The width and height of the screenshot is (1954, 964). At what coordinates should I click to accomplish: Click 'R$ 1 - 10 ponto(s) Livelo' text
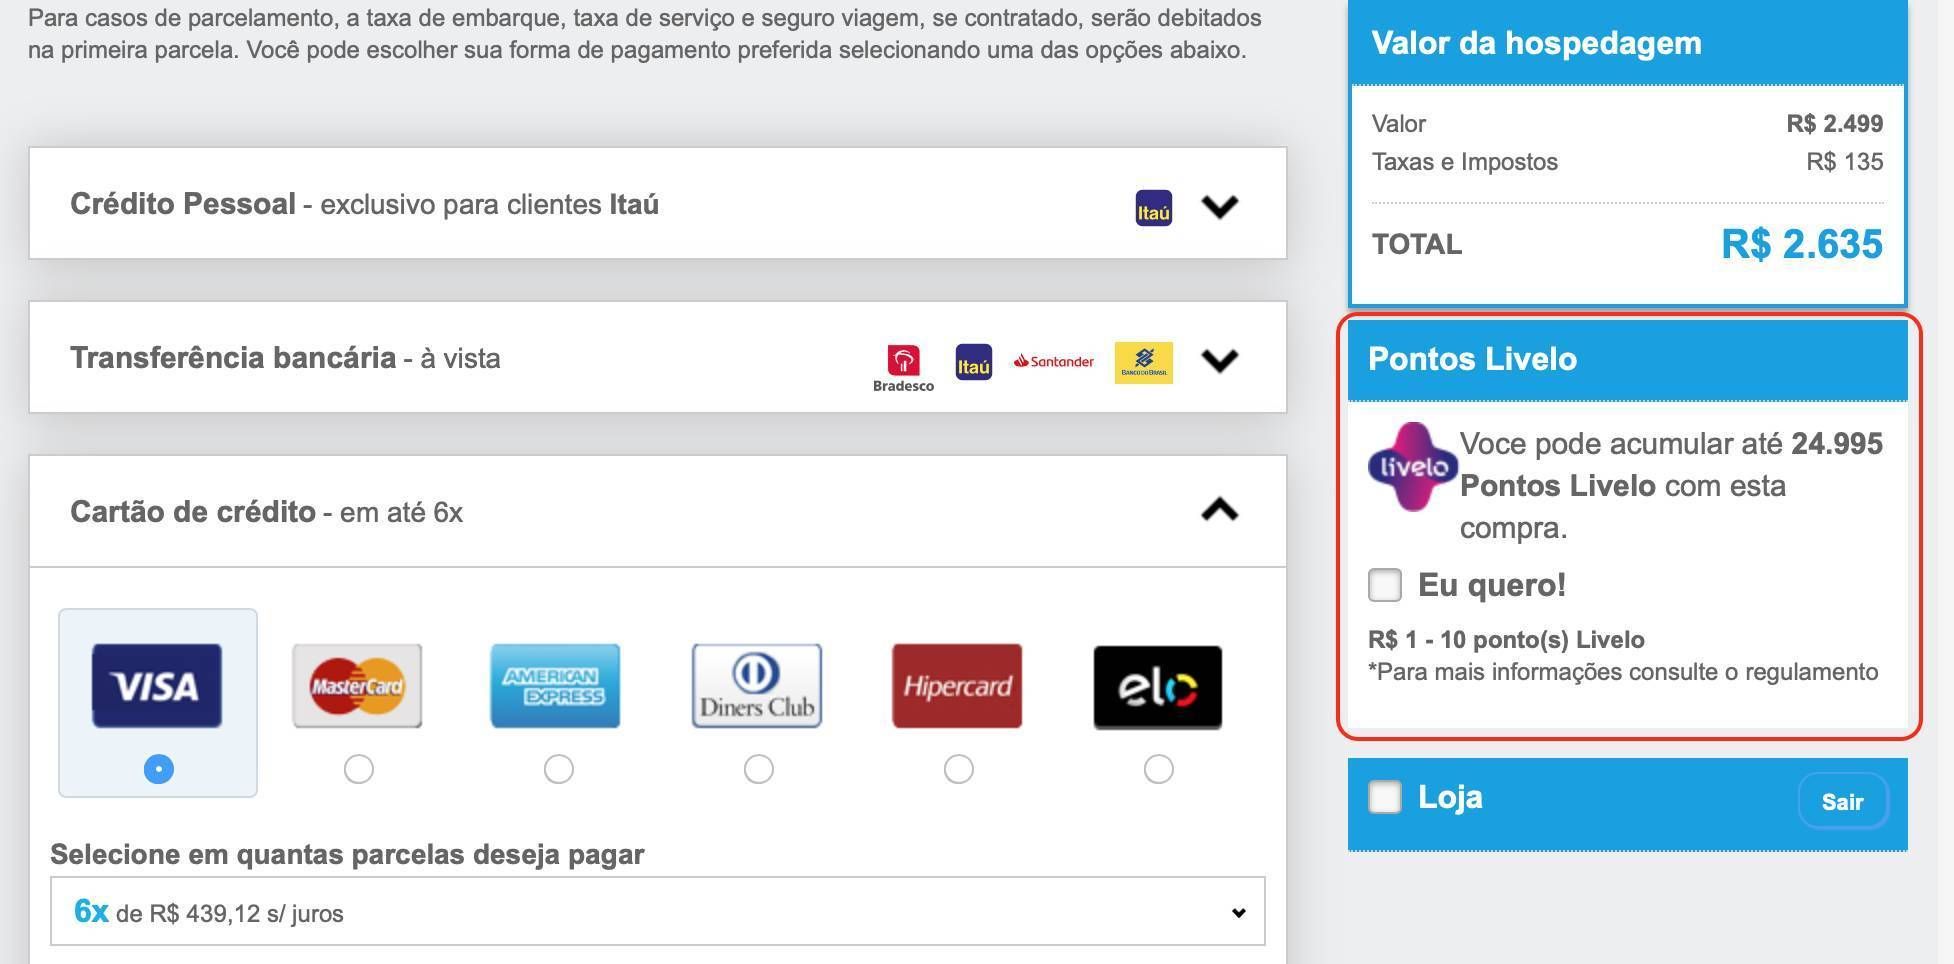pyautogui.click(x=1506, y=640)
